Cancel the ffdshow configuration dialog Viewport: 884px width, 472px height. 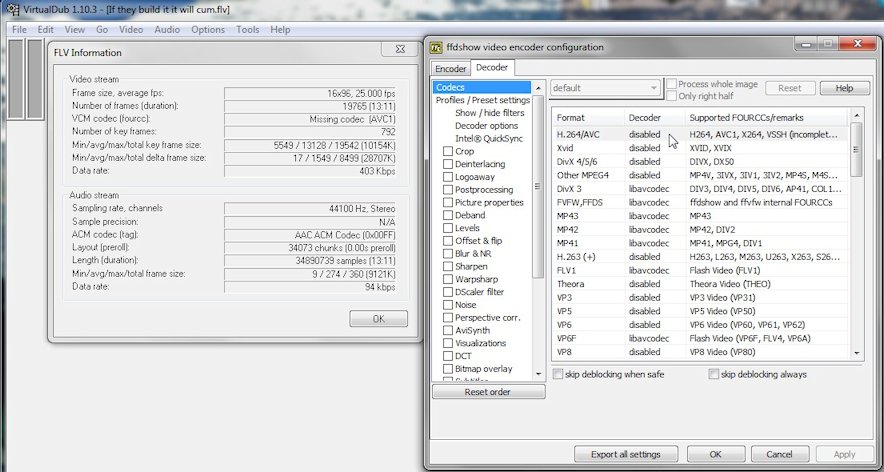(x=779, y=454)
